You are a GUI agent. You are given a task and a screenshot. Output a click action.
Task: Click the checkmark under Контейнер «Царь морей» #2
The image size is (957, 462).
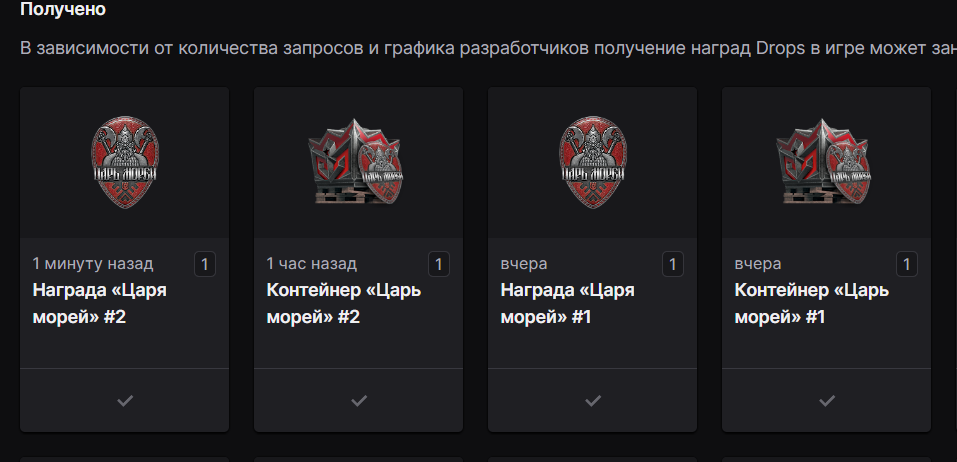pos(358,400)
